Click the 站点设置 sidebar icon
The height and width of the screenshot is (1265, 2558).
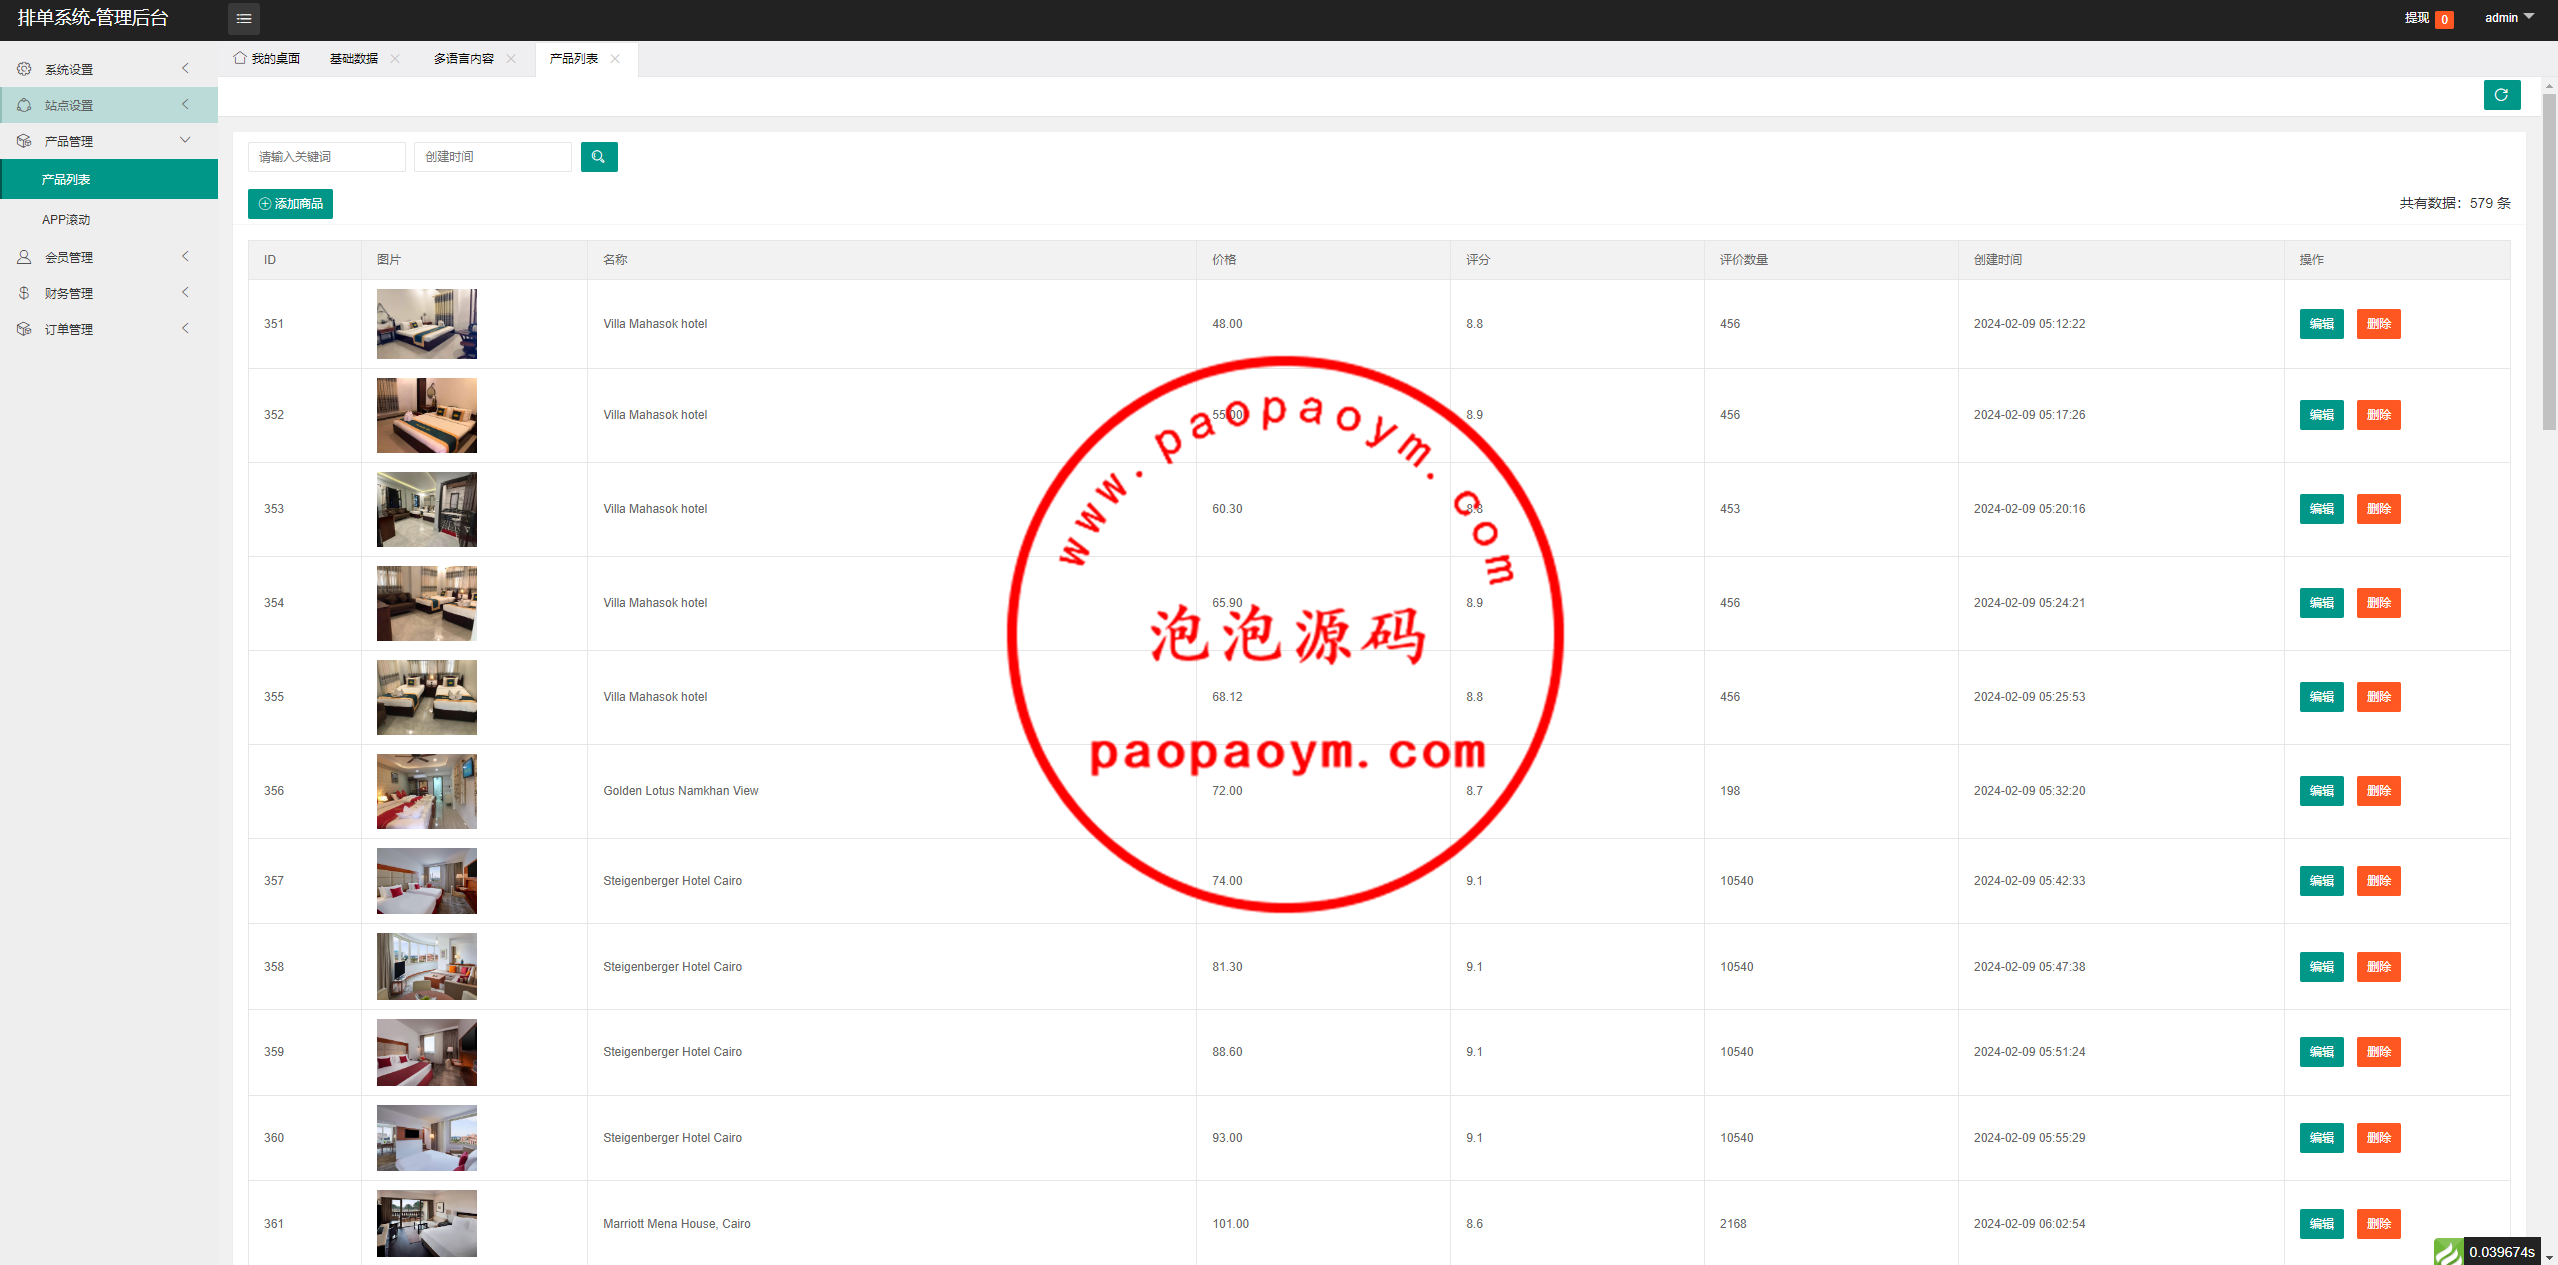pos(24,105)
